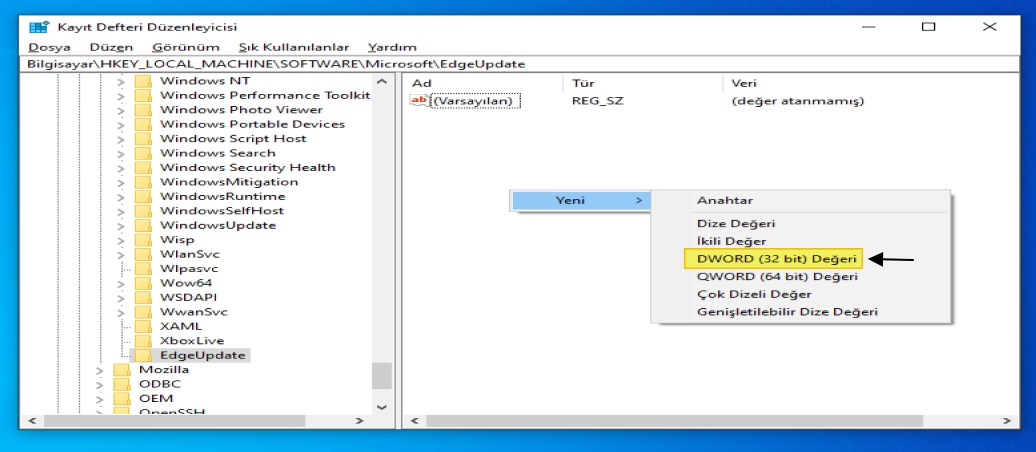1036x452 pixels.
Task: Click the Windows Photo Viewer folder icon
Action: 143,110
